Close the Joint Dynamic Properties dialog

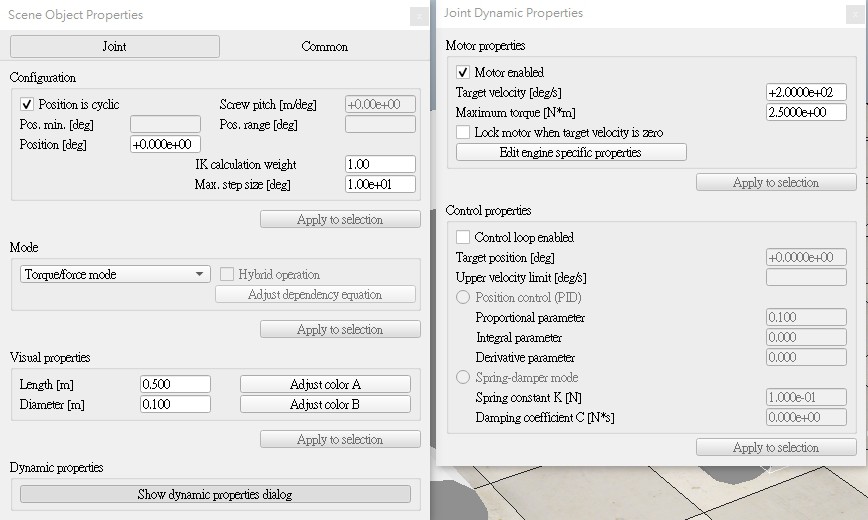(855, 14)
